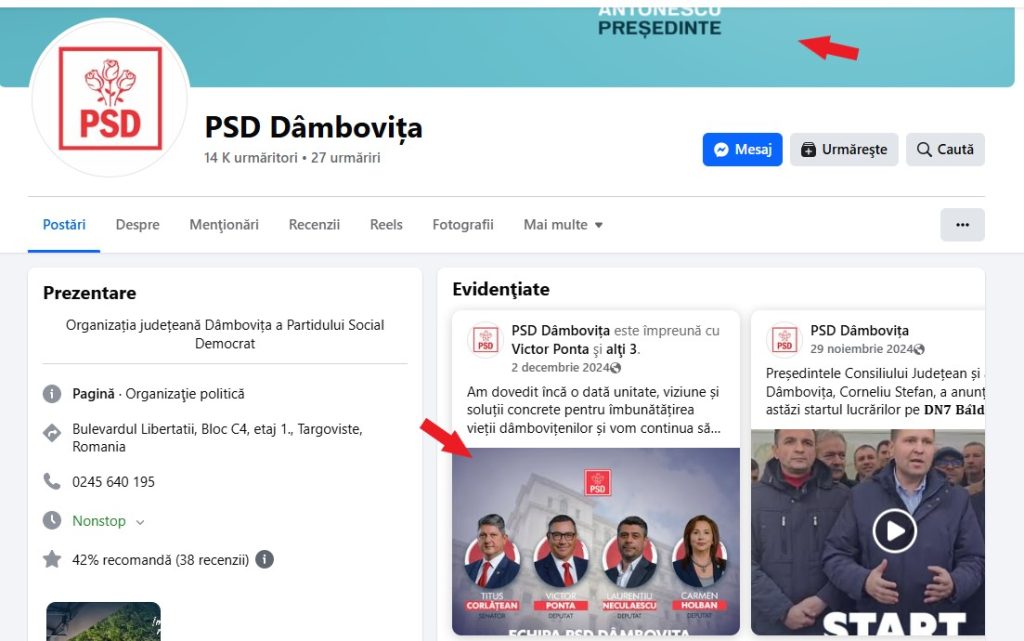This screenshot has height=641, width=1024.
Task: Open the Victor Ponta tagged profile link
Action: coord(550,349)
